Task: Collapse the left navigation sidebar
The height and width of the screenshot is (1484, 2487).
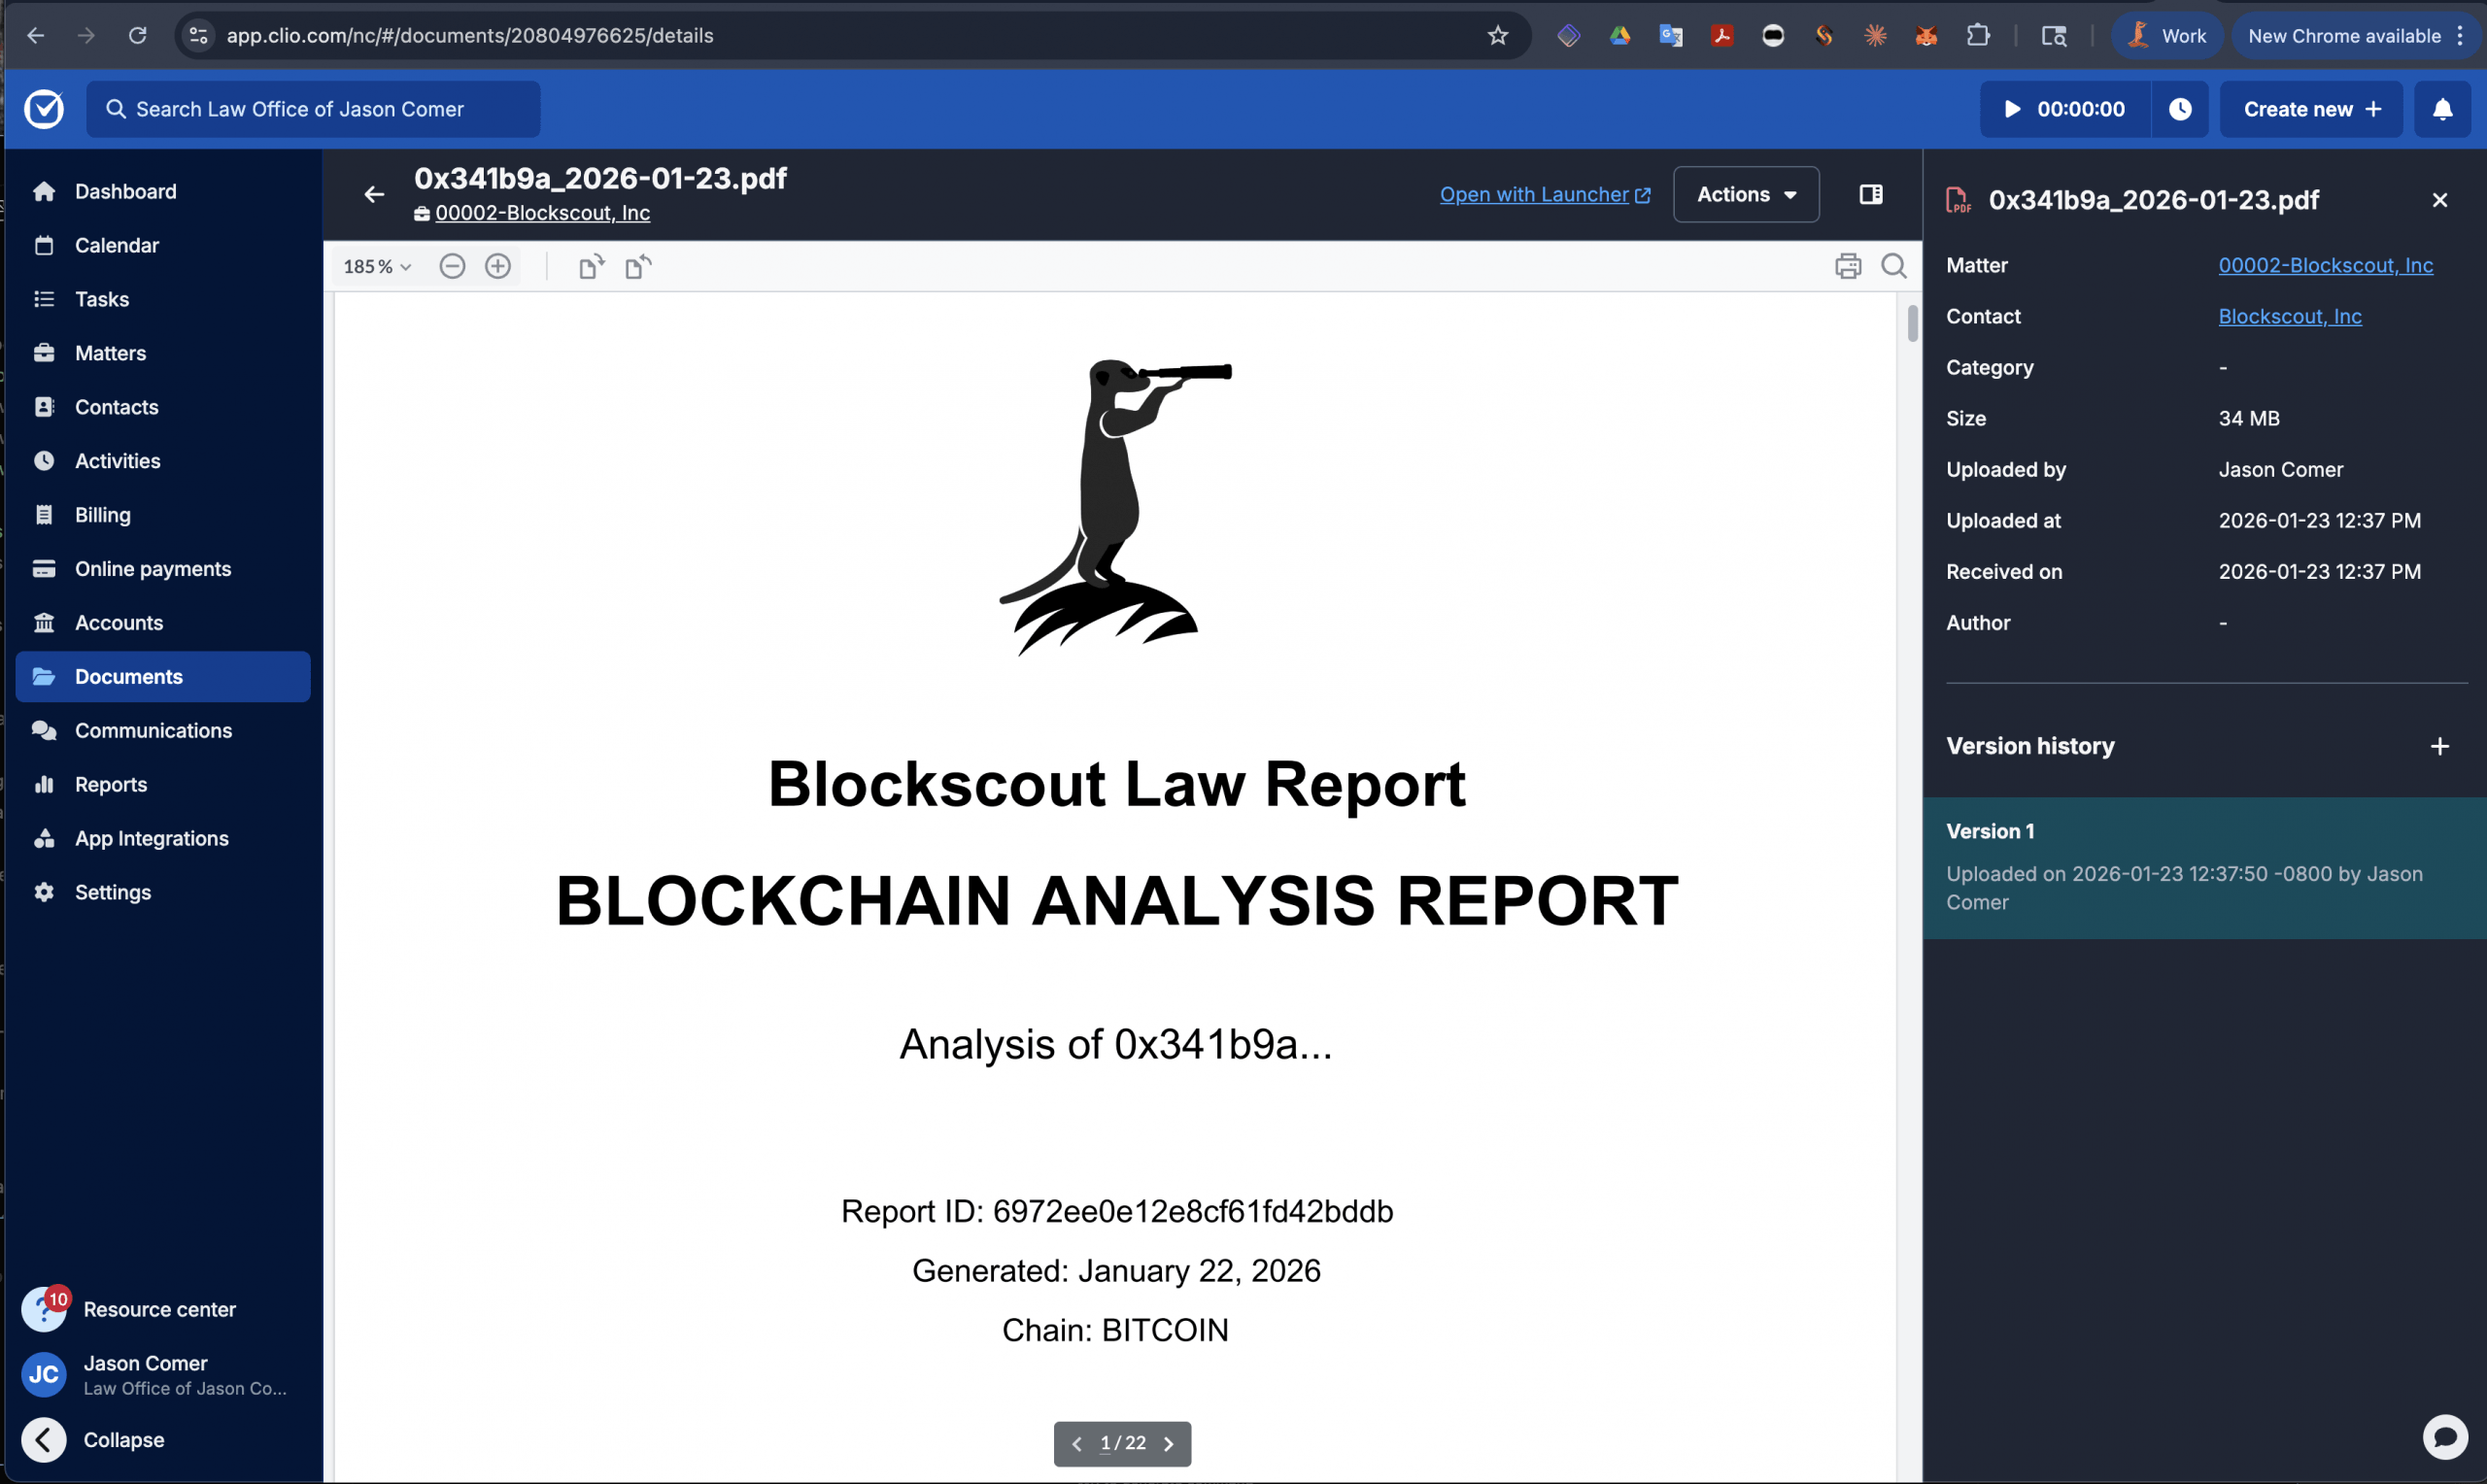Action: pyautogui.click(x=94, y=1440)
